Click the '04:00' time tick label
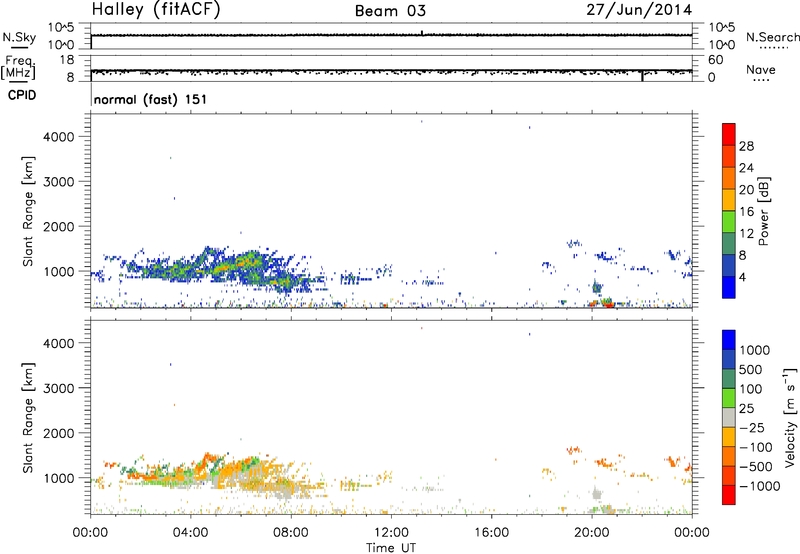This screenshot has width=800, height=554. [190, 533]
